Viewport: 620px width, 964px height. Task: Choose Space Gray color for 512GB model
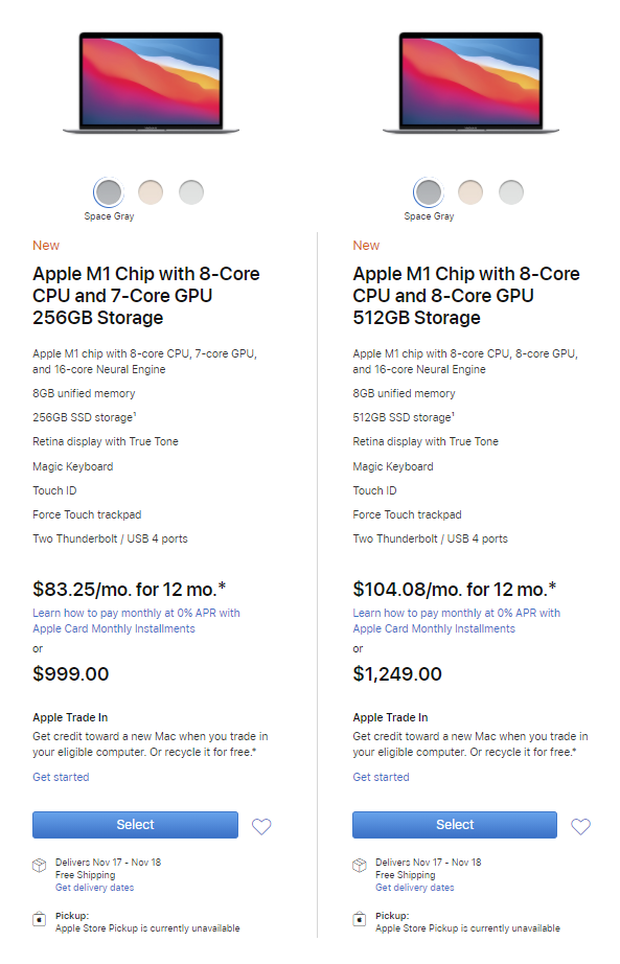(x=429, y=192)
